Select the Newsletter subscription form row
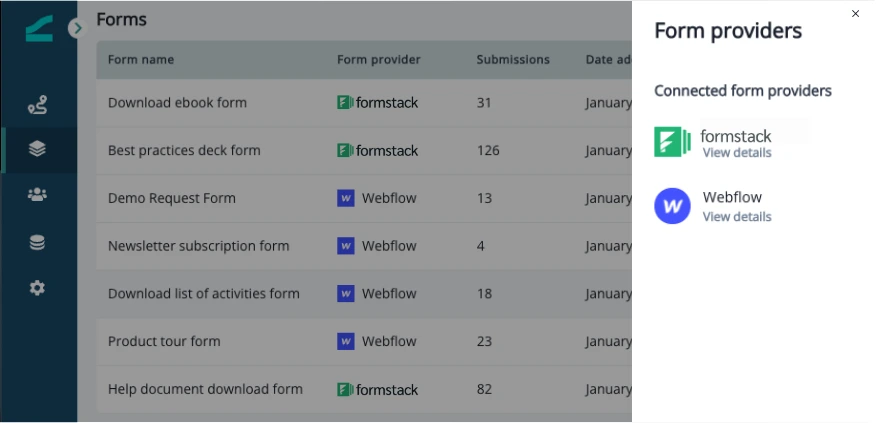877x423 pixels. click(x=364, y=246)
